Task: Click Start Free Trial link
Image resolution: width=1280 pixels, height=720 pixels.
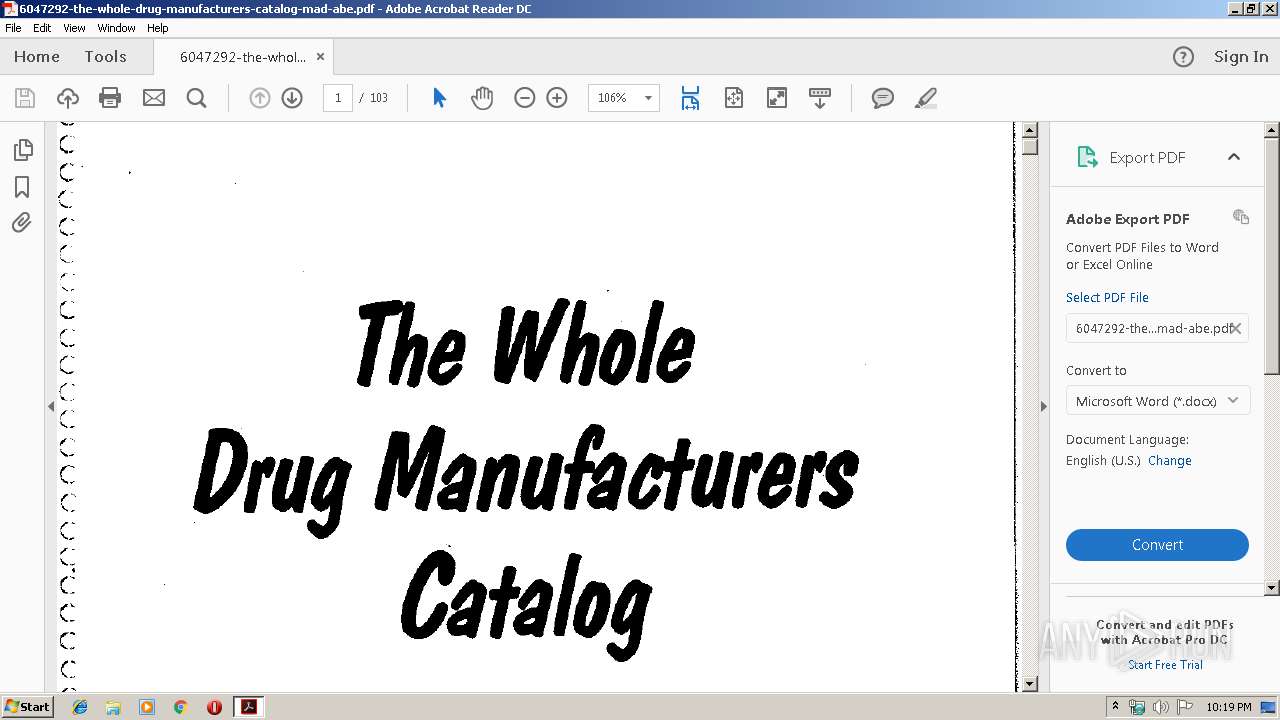Action: [x=1165, y=665]
